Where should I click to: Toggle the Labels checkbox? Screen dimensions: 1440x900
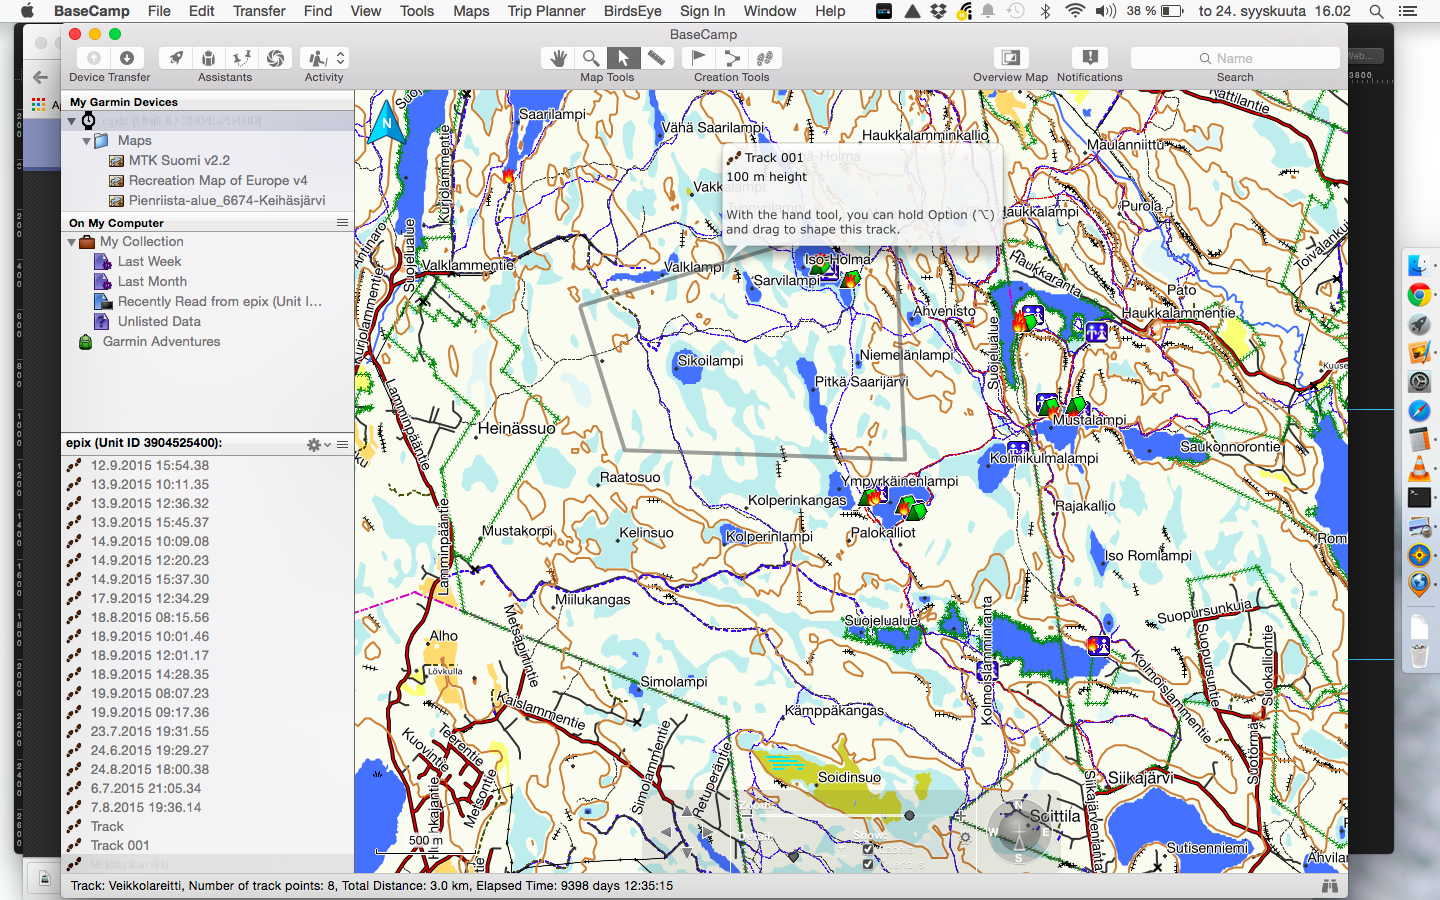pyautogui.click(x=868, y=849)
